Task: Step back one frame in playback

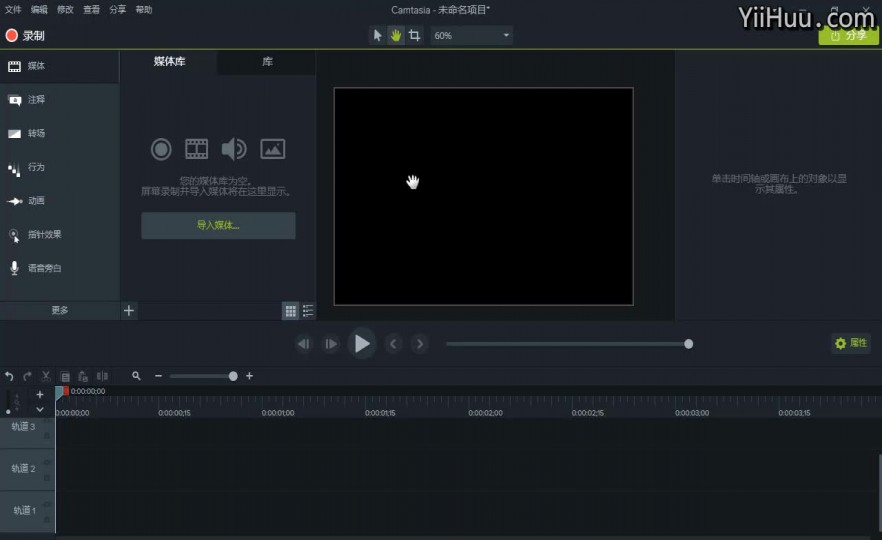Action: (x=304, y=344)
